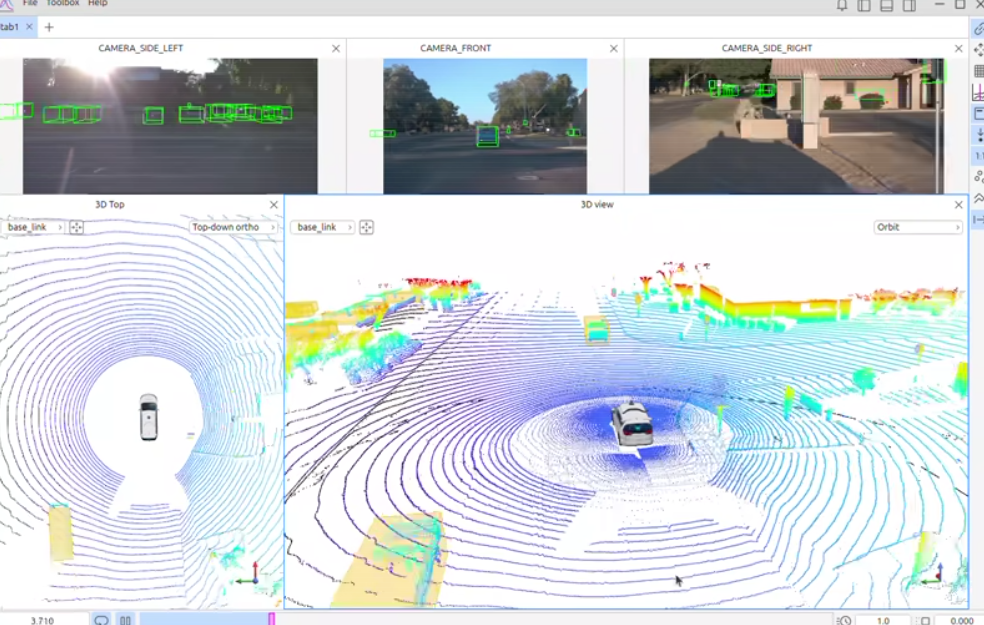984x625 pixels.
Task: Click the 3D view panel title
Action: click(597, 205)
